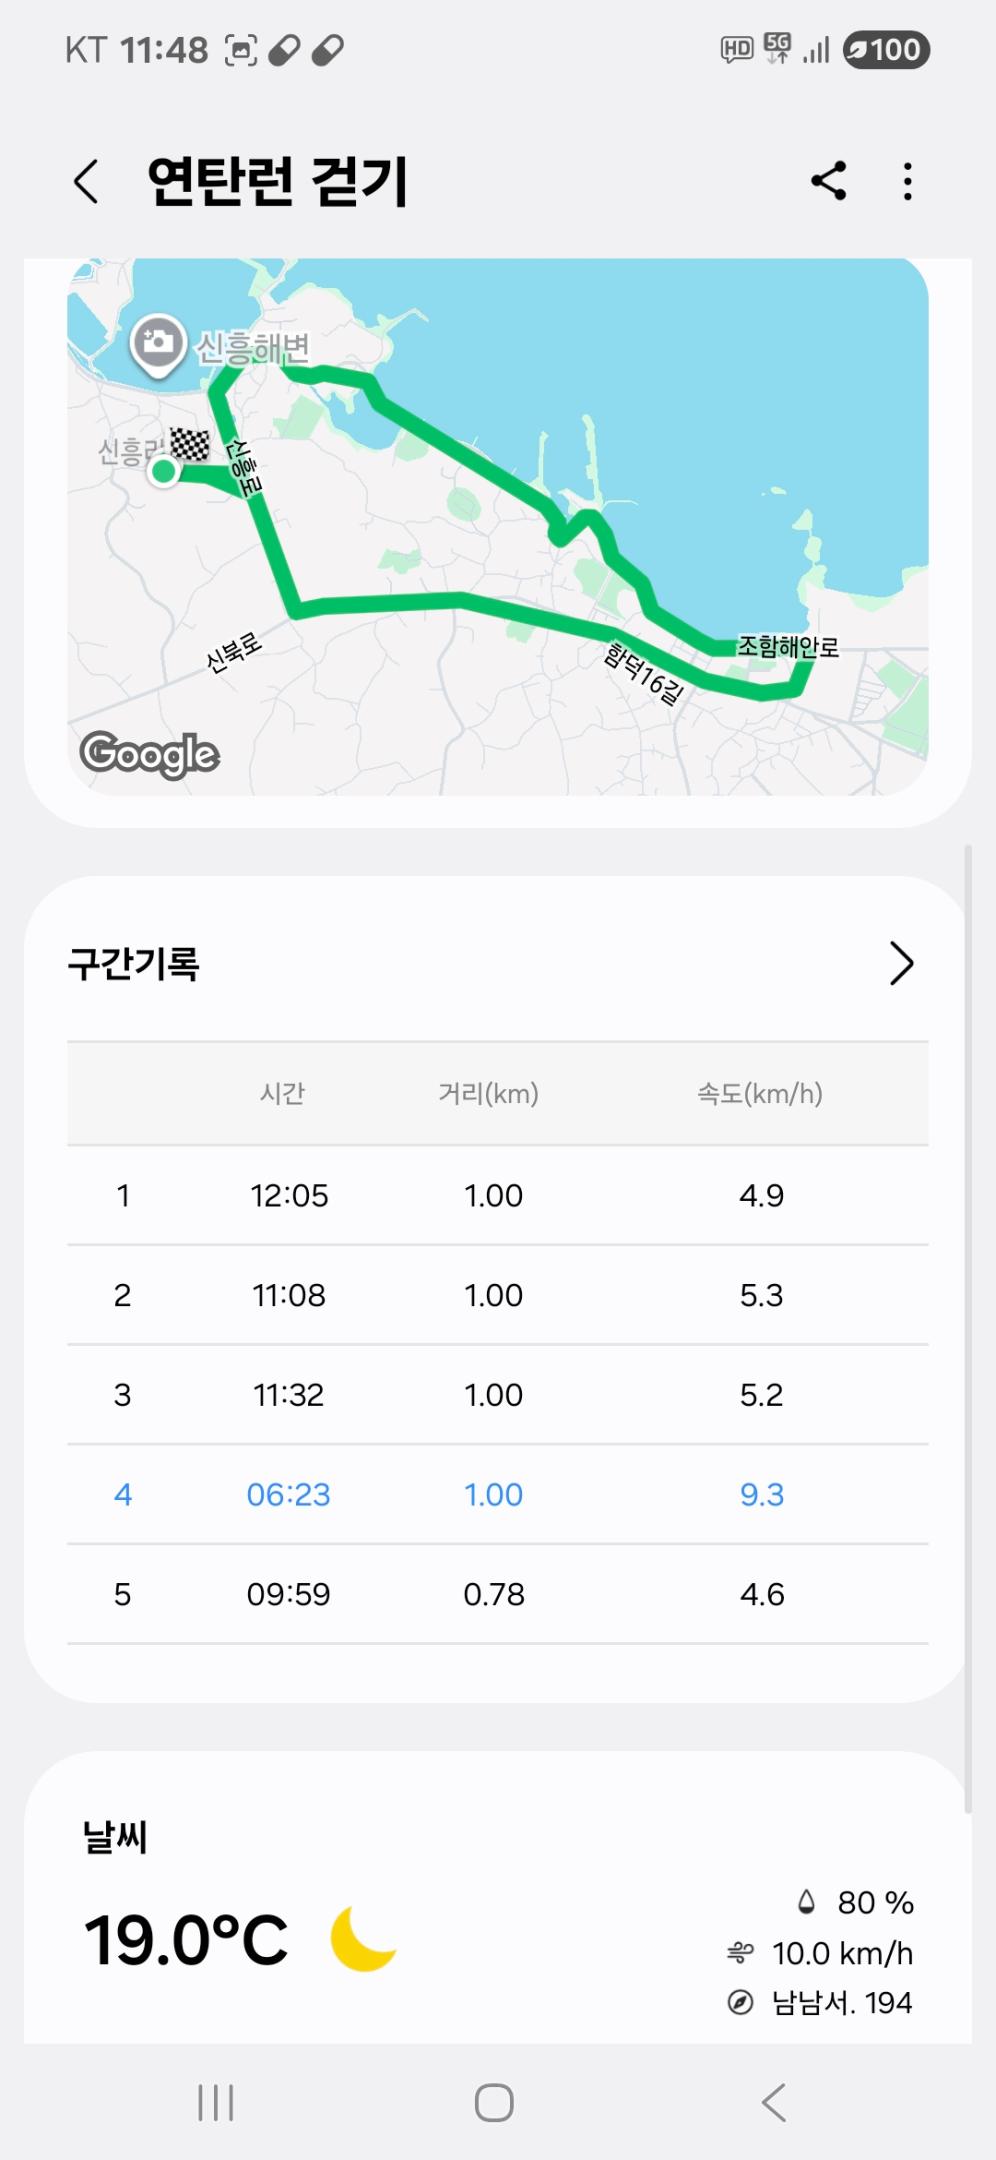This screenshot has height=2160, width=996.
Task: Open the recent apps navigation button
Action: 215,2102
